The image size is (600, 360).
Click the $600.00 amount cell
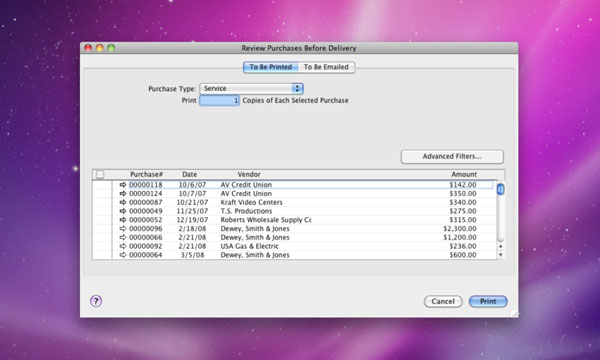click(463, 255)
